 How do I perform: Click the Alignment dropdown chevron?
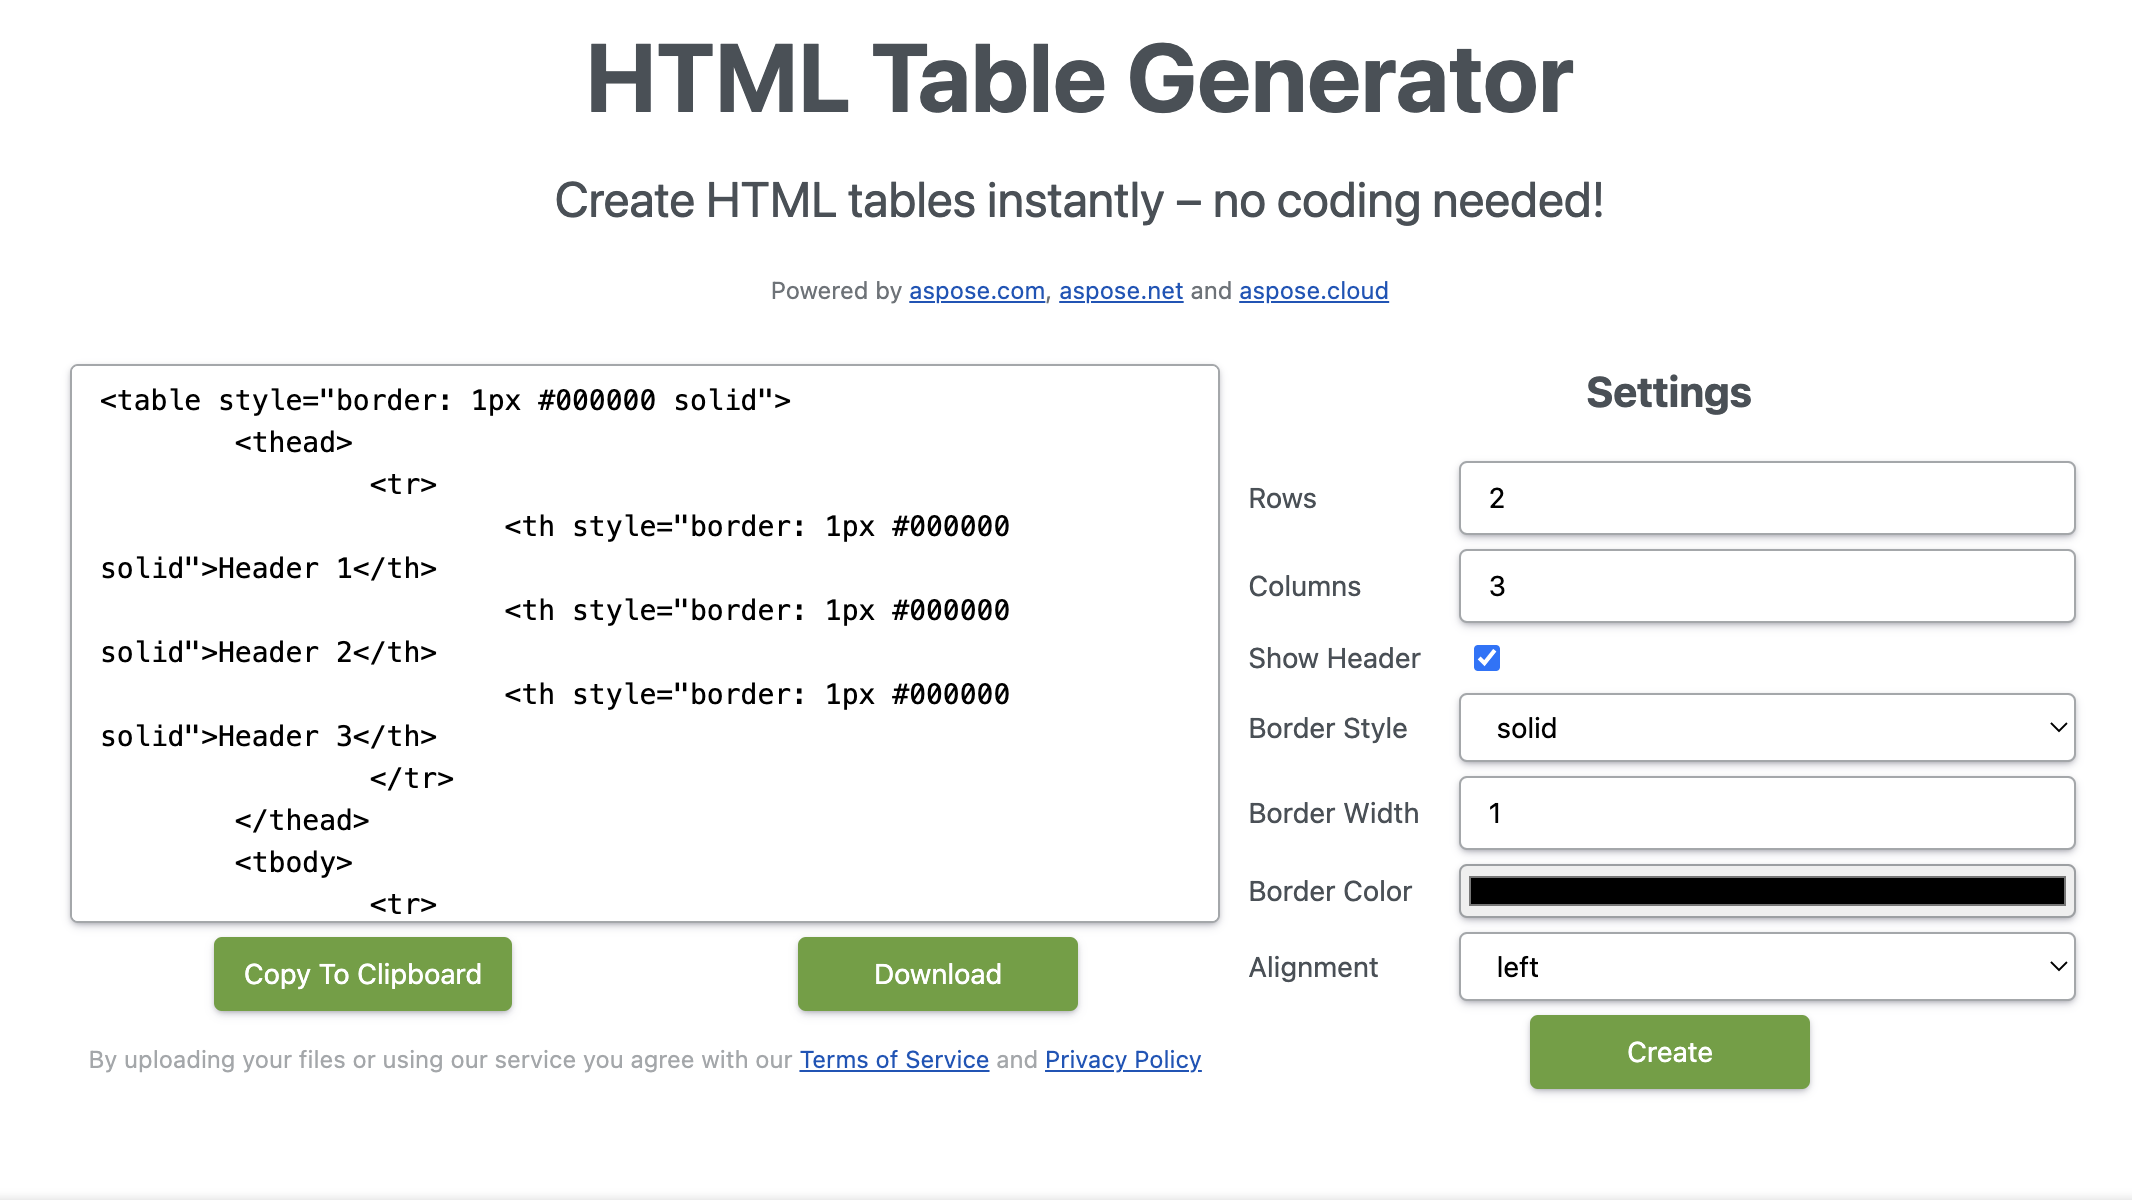2057,967
